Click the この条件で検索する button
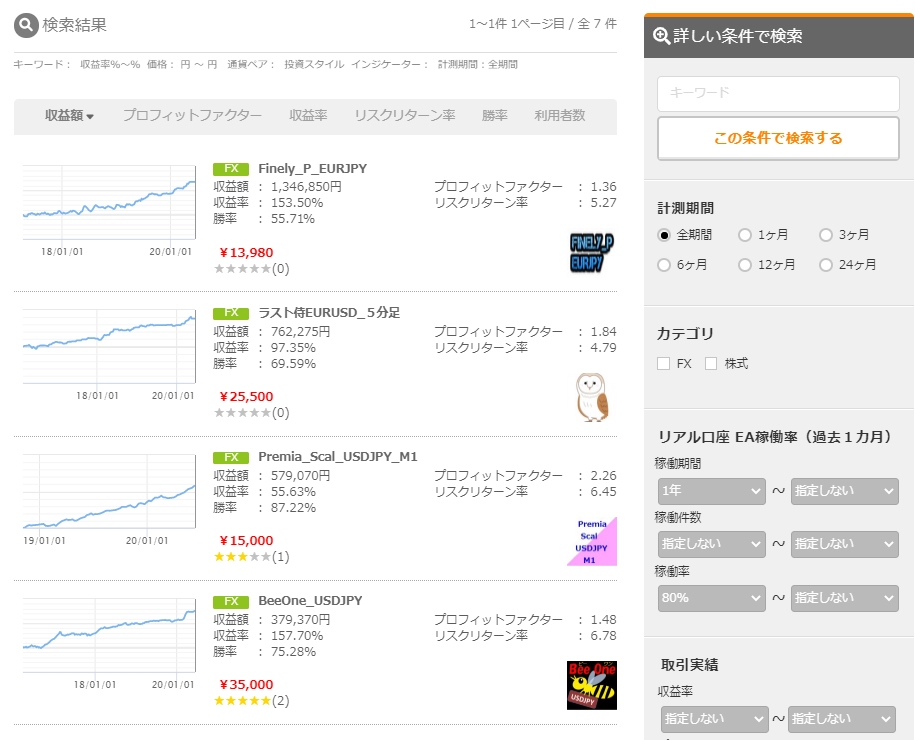915x740 pixels. click(x=778, y=138)
